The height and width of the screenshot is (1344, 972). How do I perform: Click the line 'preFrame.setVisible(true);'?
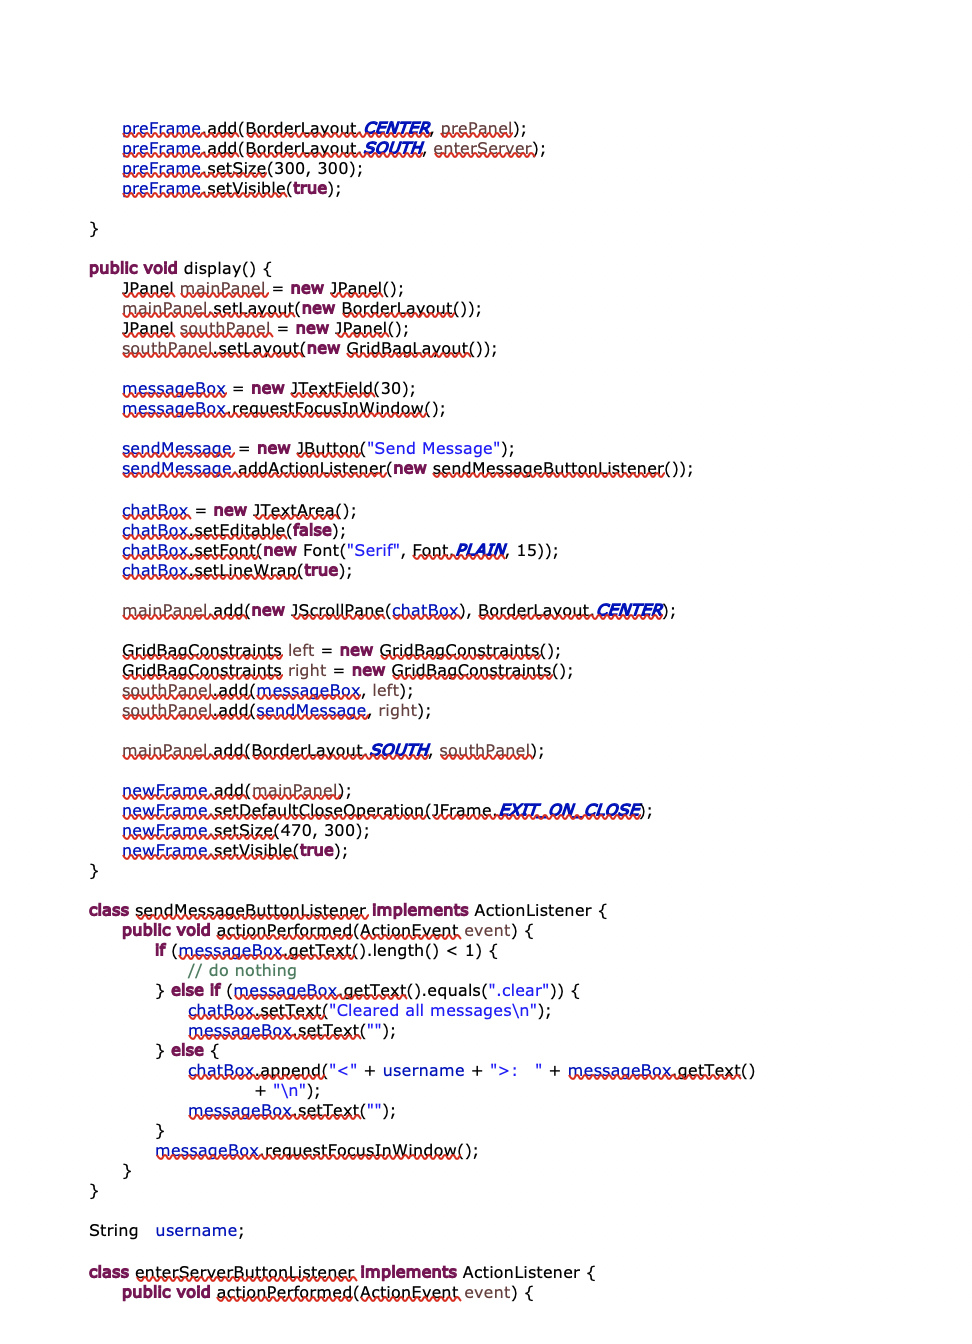232,189
